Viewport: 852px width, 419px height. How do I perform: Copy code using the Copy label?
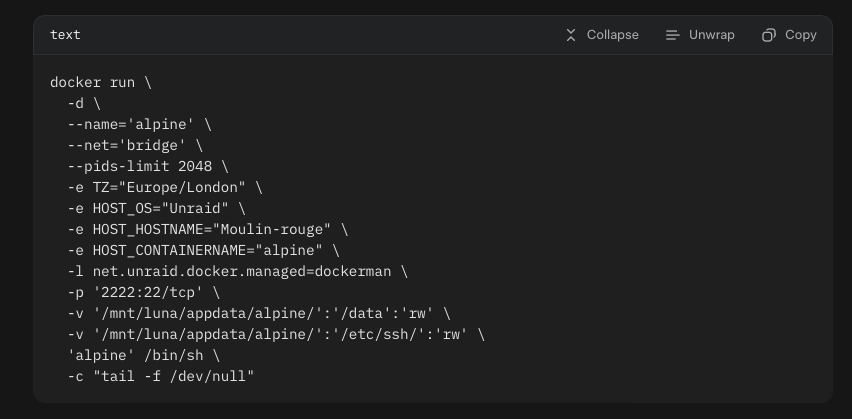(x=800, y=35)
